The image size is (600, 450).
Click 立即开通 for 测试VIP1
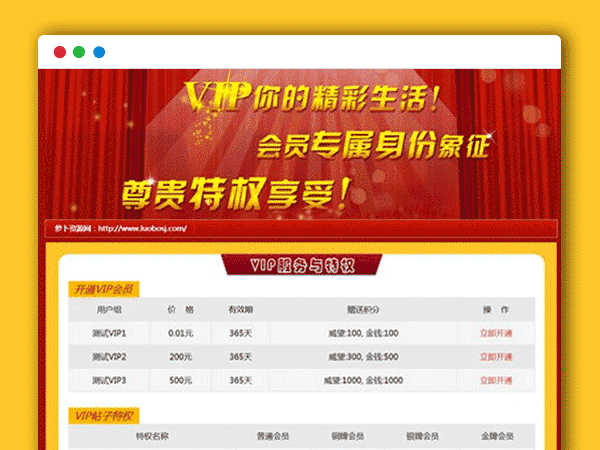(x=495, y=332)
